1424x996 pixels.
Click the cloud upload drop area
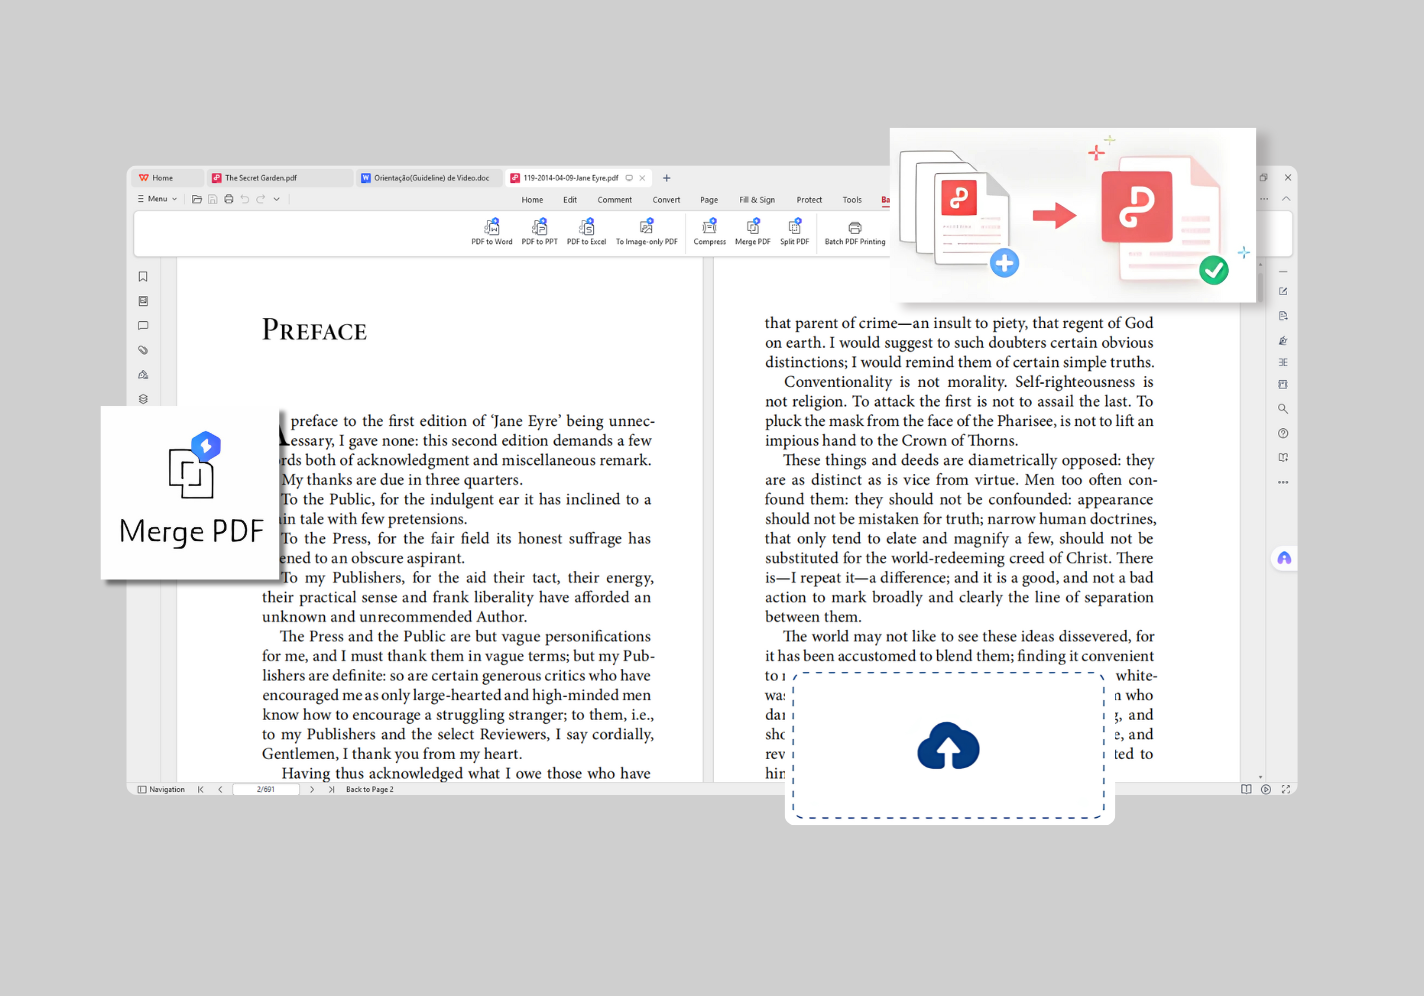(x=949, y=745)
